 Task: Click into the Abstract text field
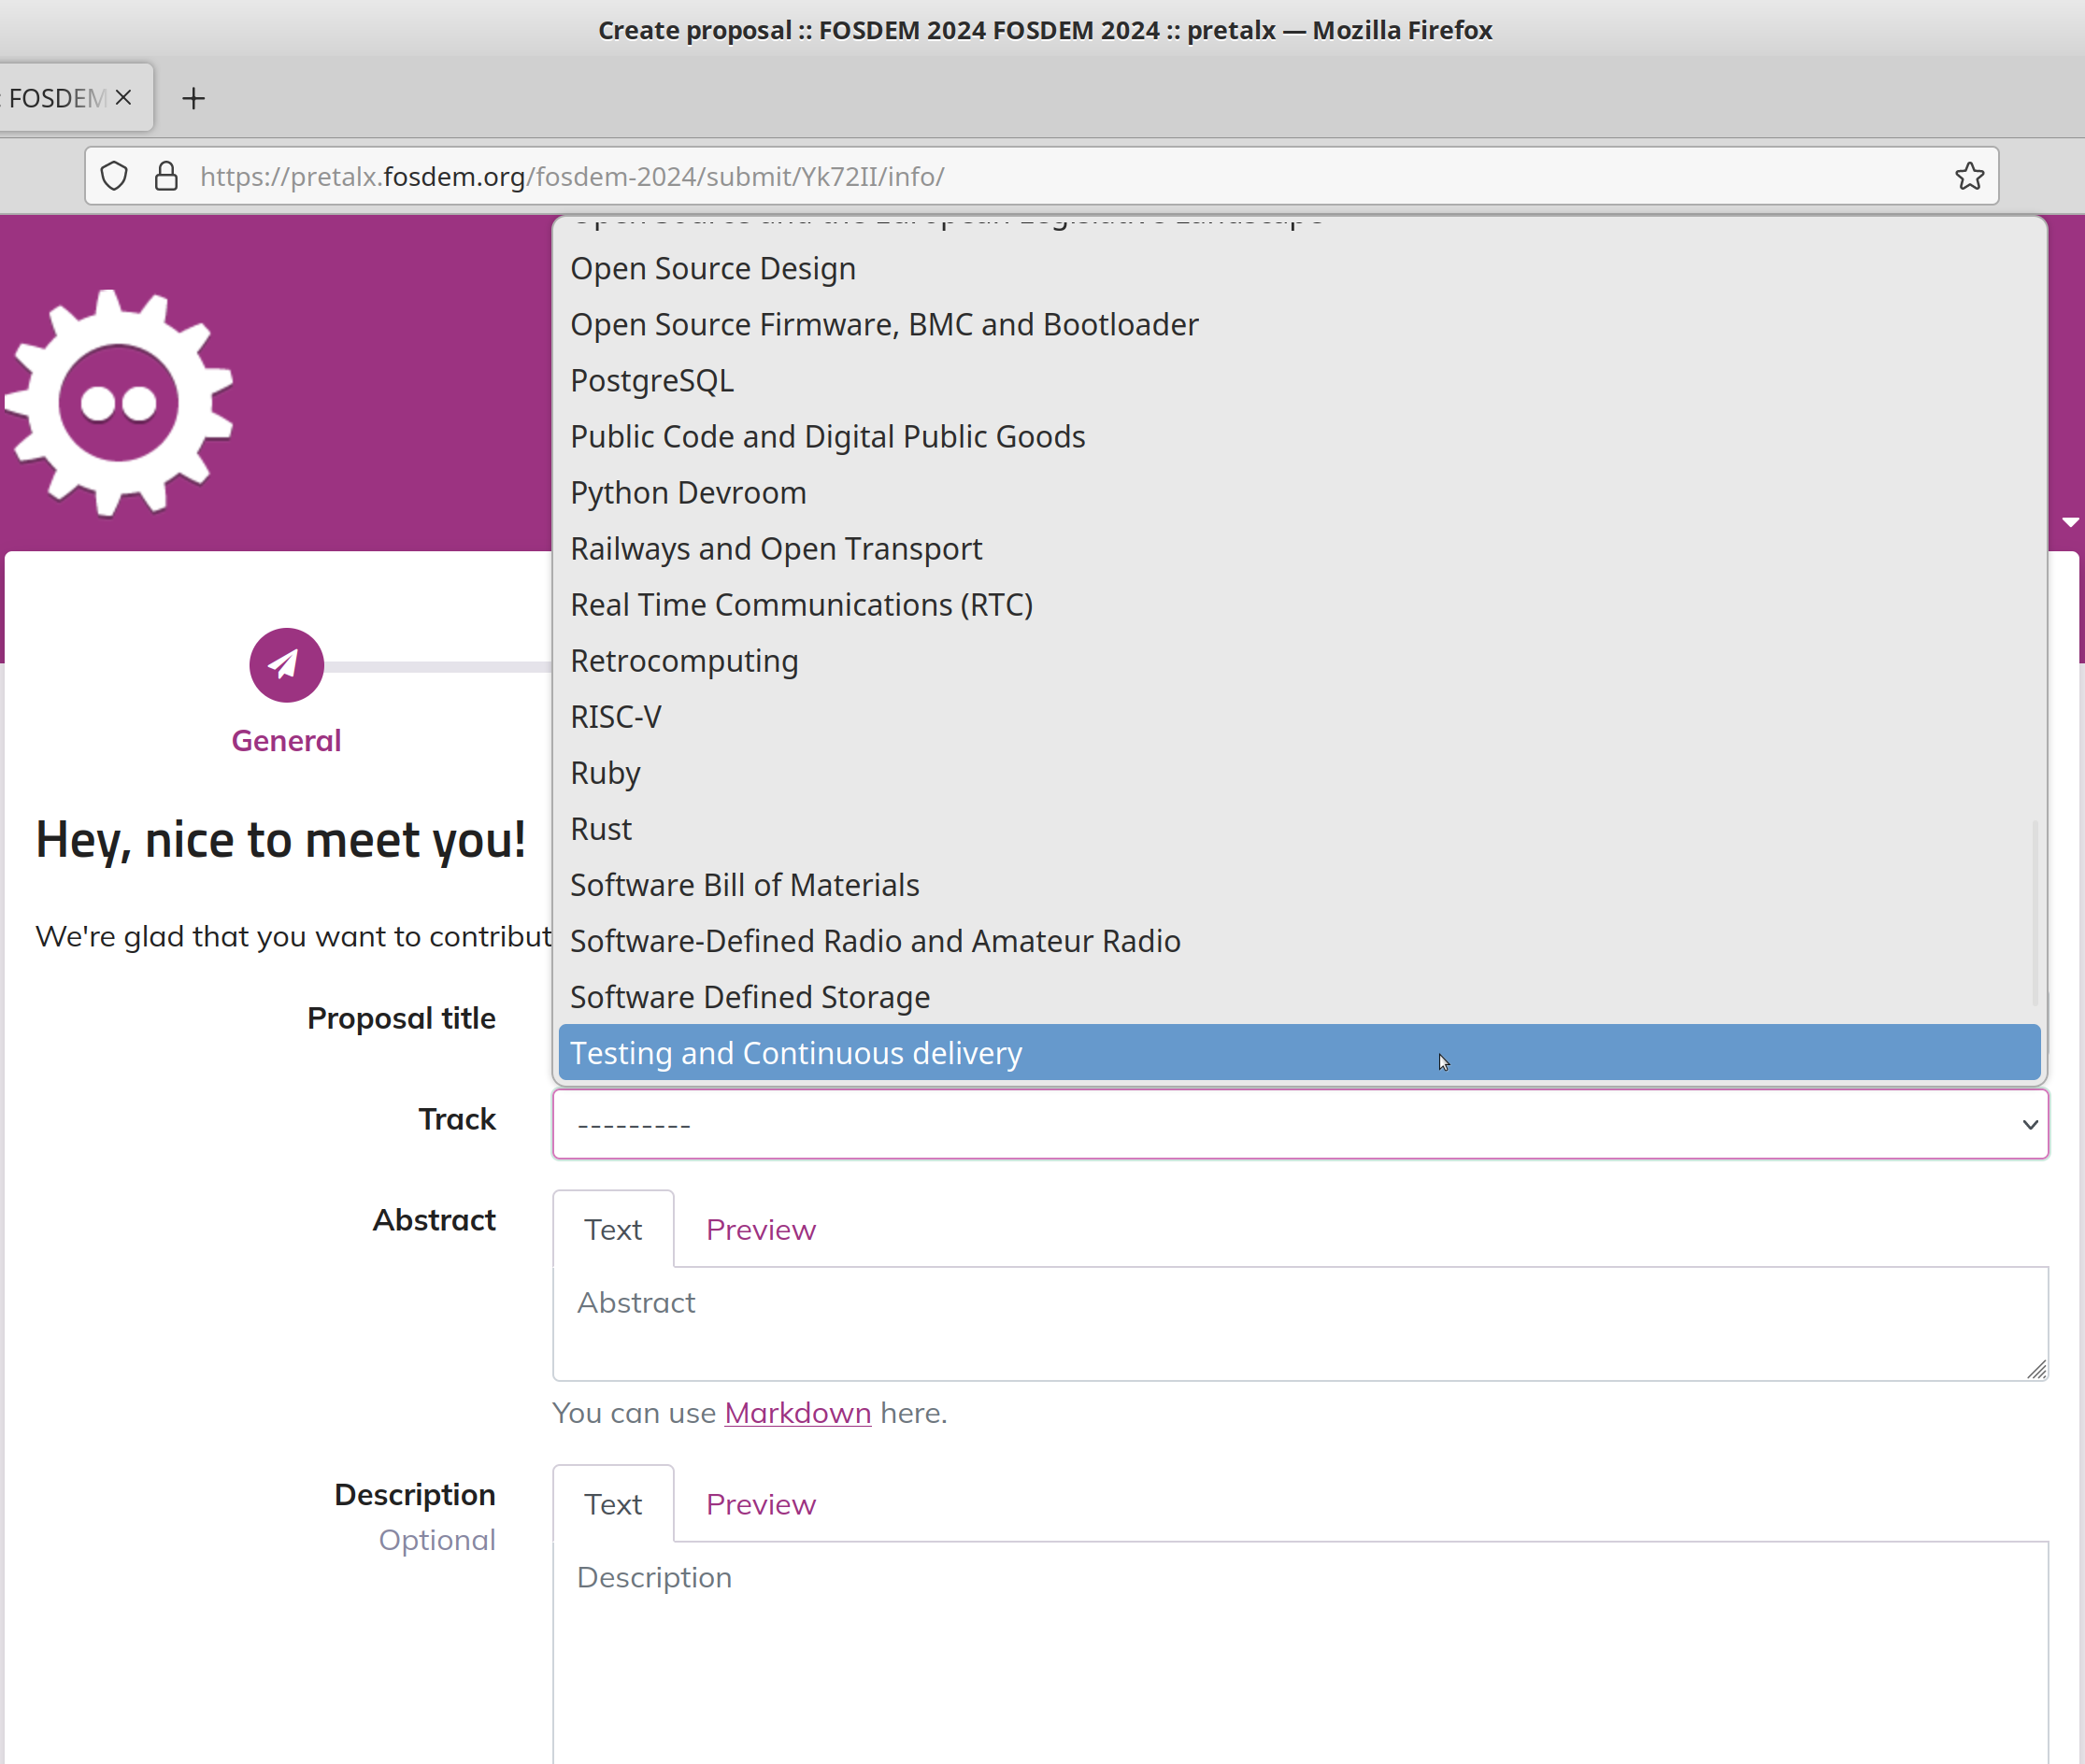coord(1299,1322)
